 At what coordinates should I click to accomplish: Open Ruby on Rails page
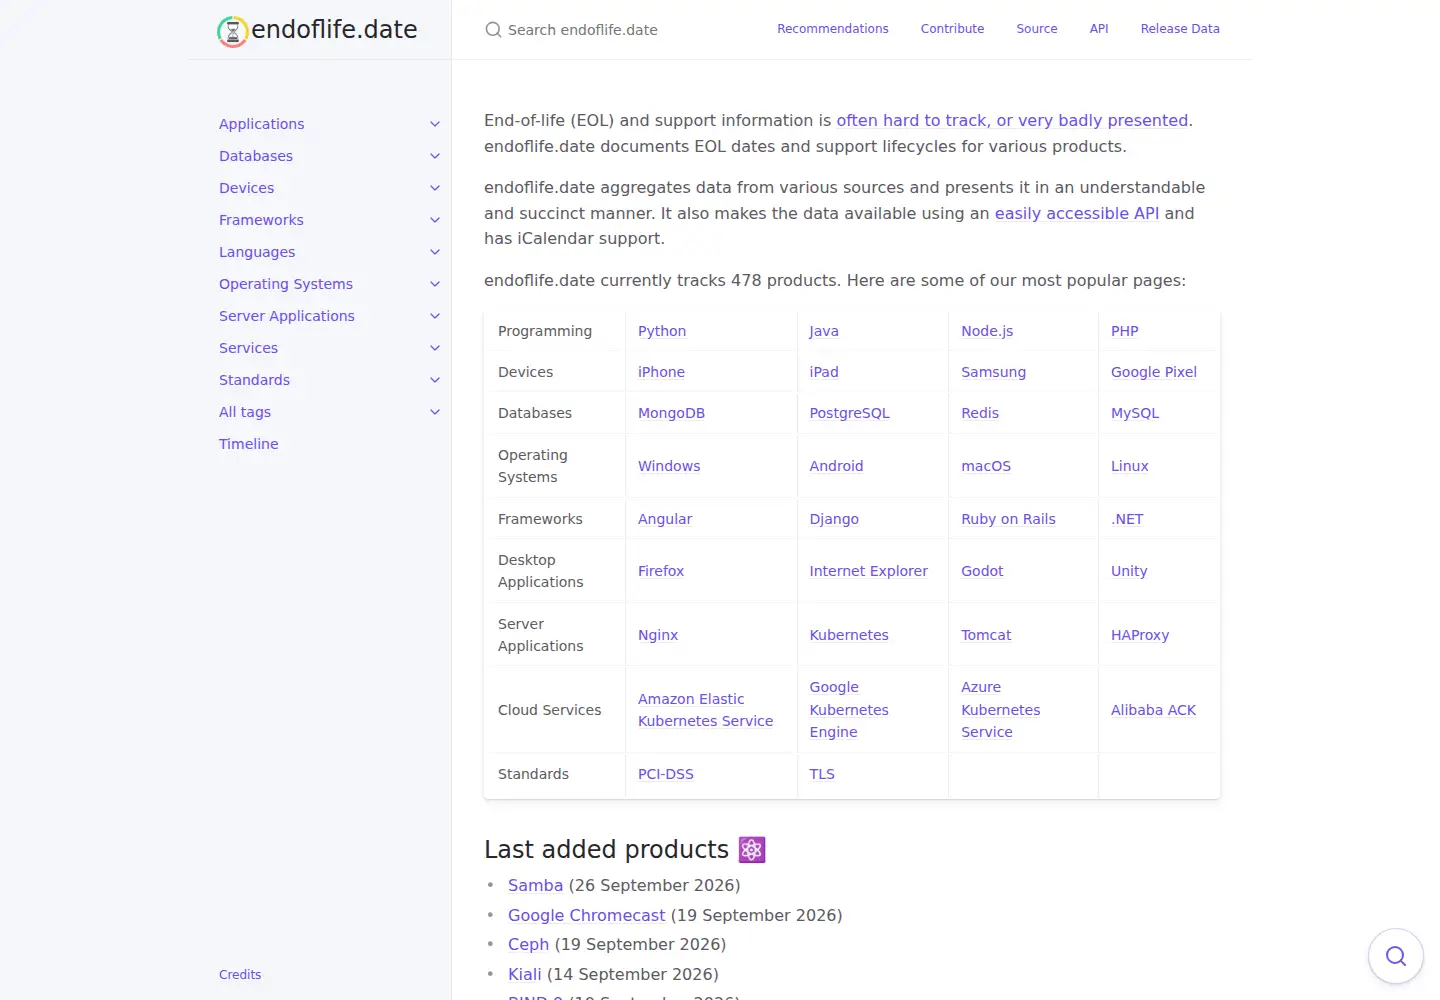click(x=1008, y=519)
